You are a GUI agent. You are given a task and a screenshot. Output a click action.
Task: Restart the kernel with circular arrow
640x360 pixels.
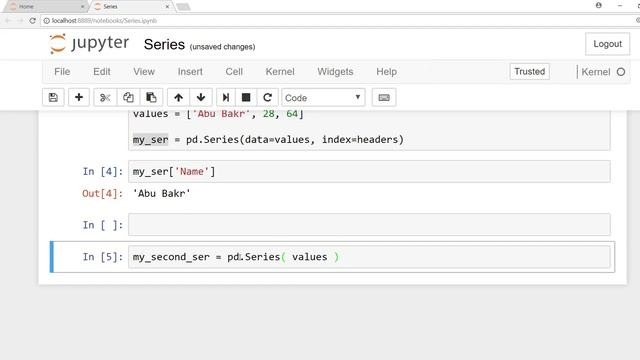267,98
